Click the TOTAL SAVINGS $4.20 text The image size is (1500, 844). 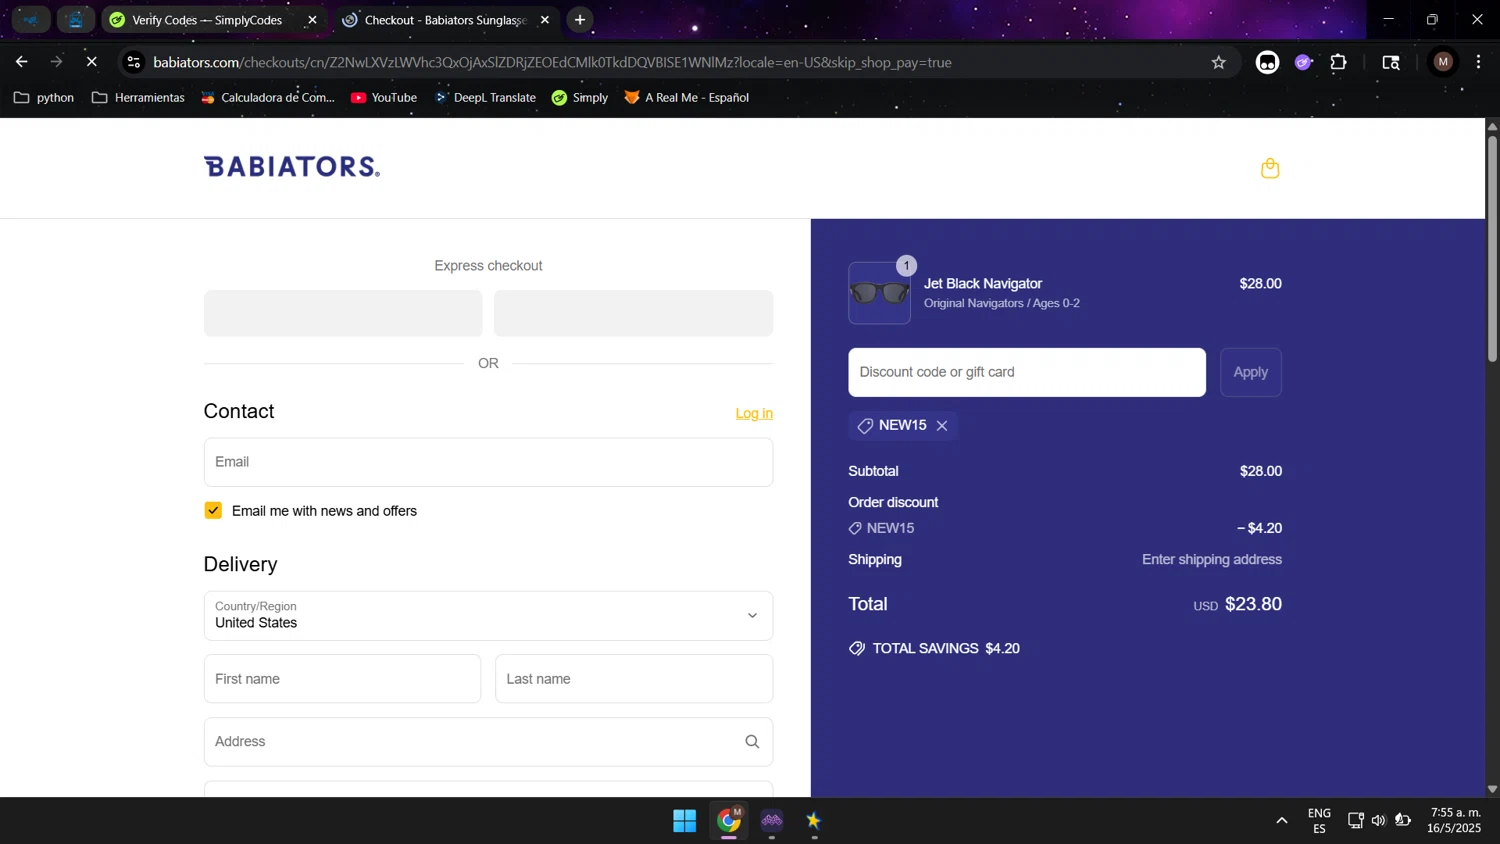click(946, 649)
